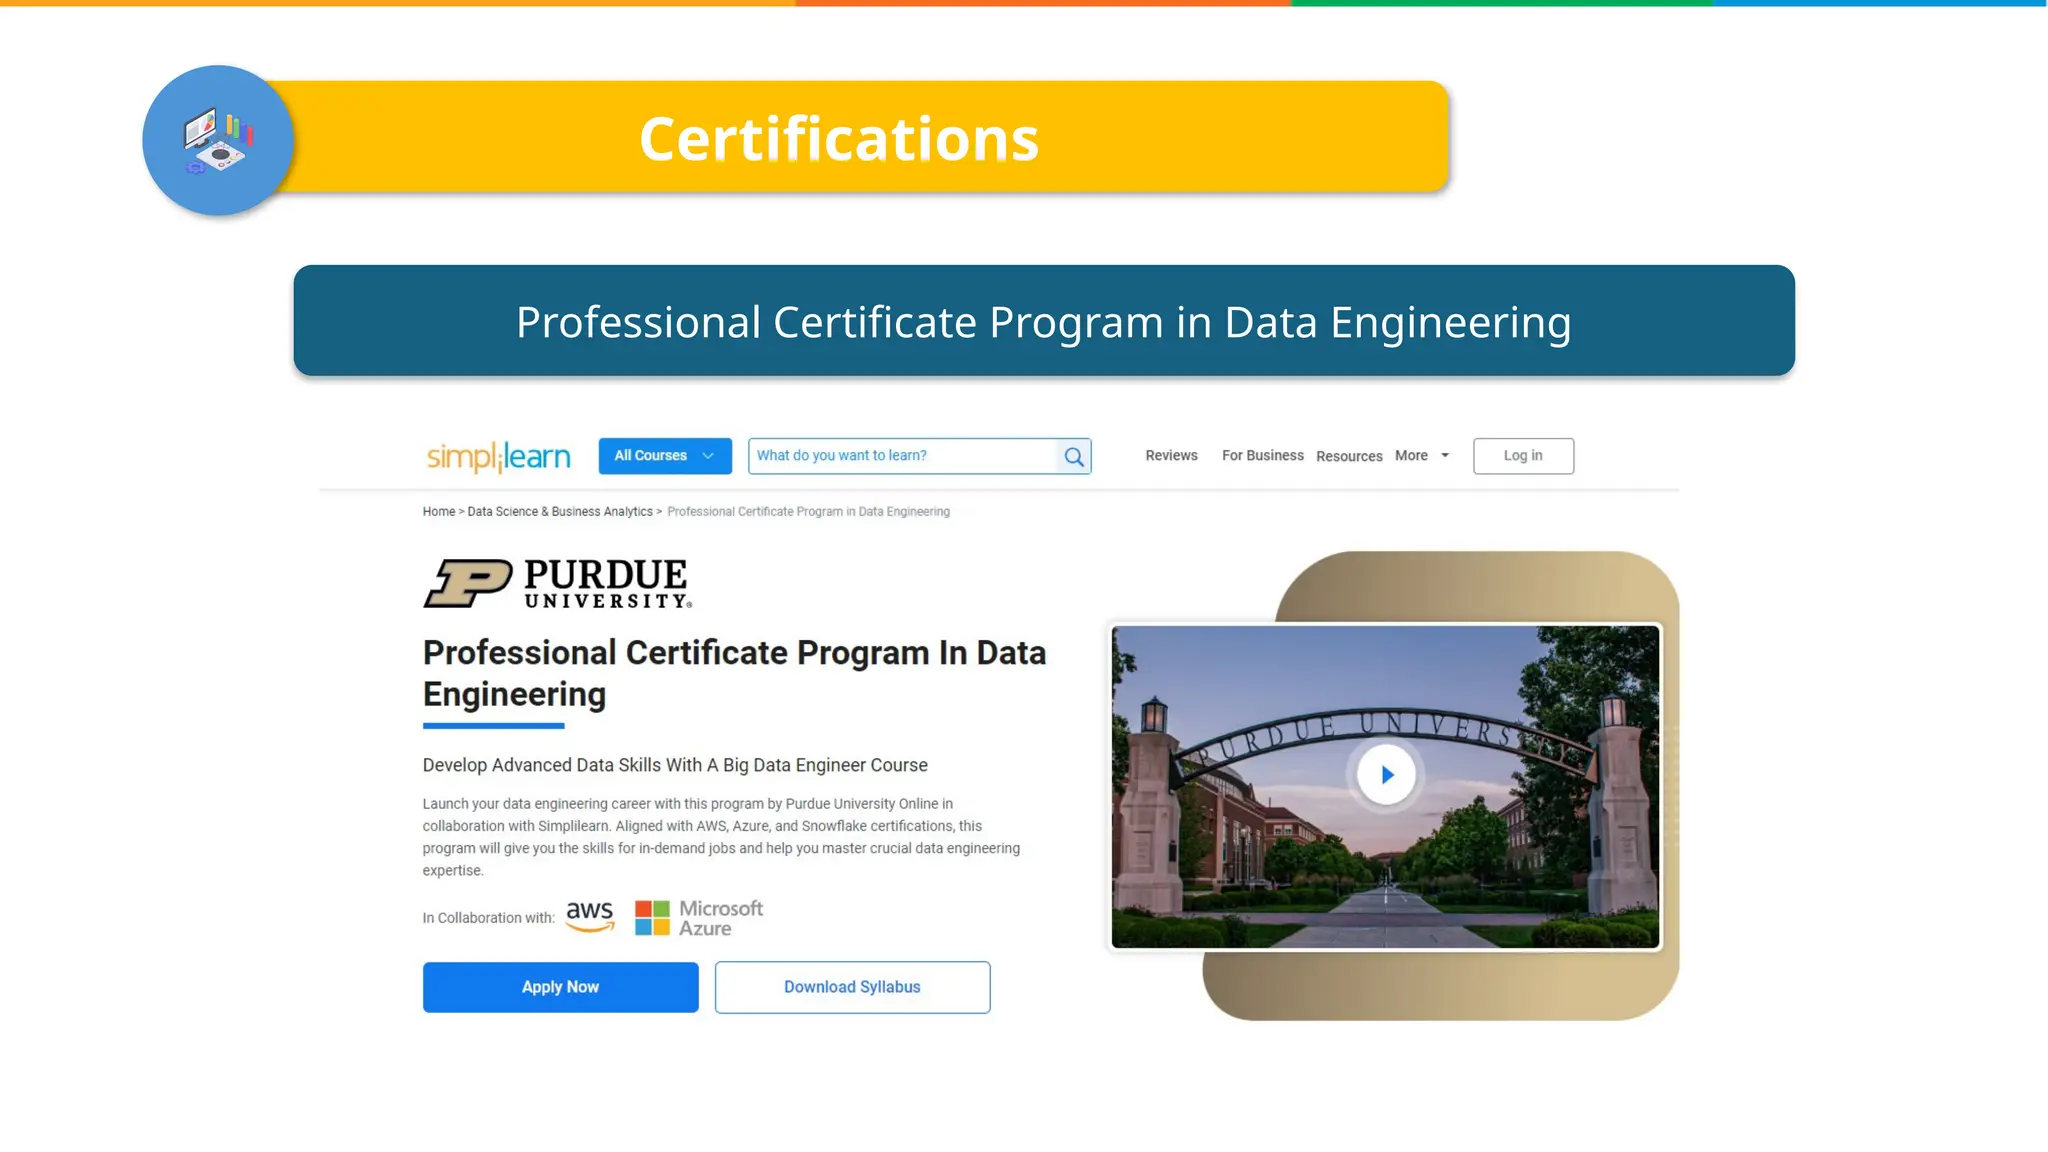Open Data Science & Business Analytics breadcrumb
2048x1152 pixels.
tap(560, 511)
